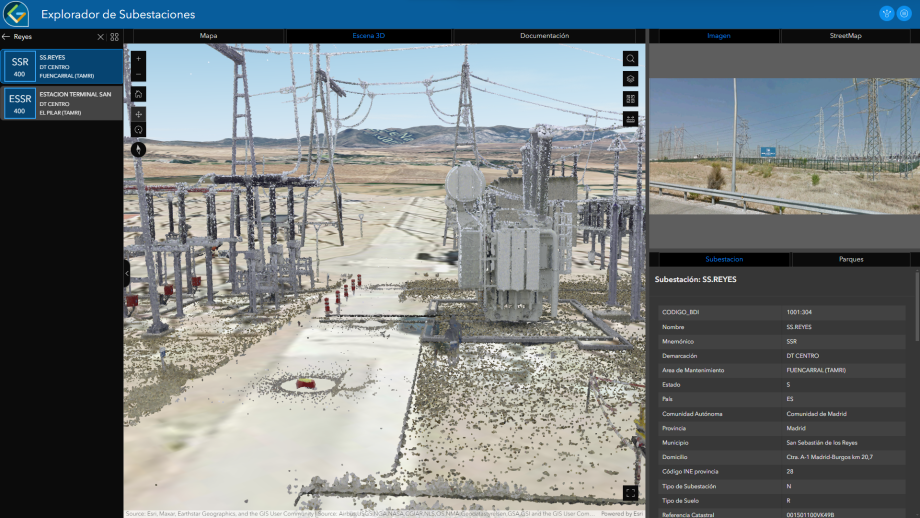Zoom in on the 3D scene
Screen dimensions: 920x518
click(138, 58)
